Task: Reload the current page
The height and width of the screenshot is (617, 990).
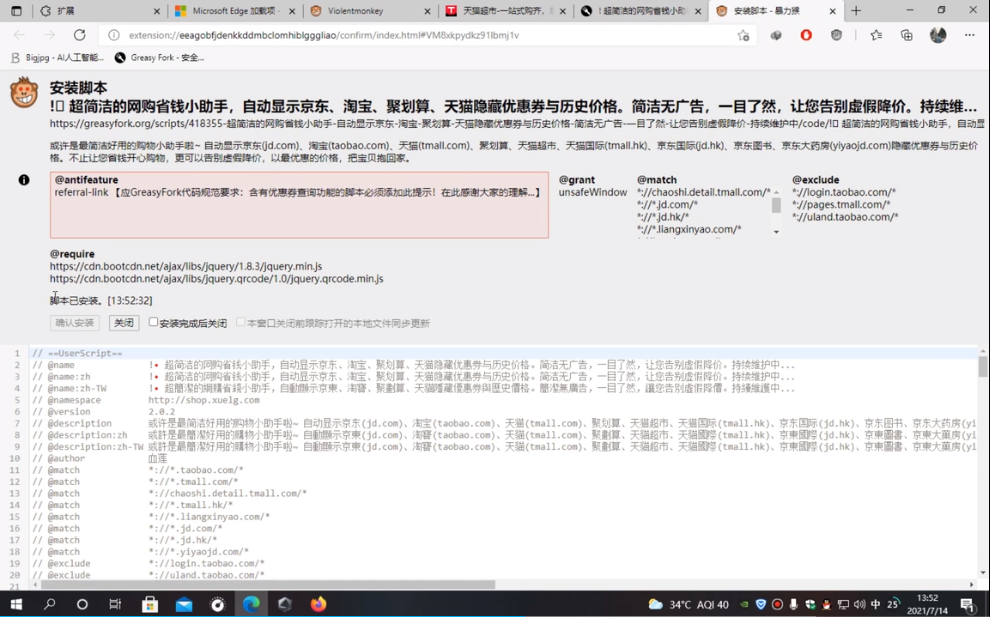Action: (x=80, y=35)
